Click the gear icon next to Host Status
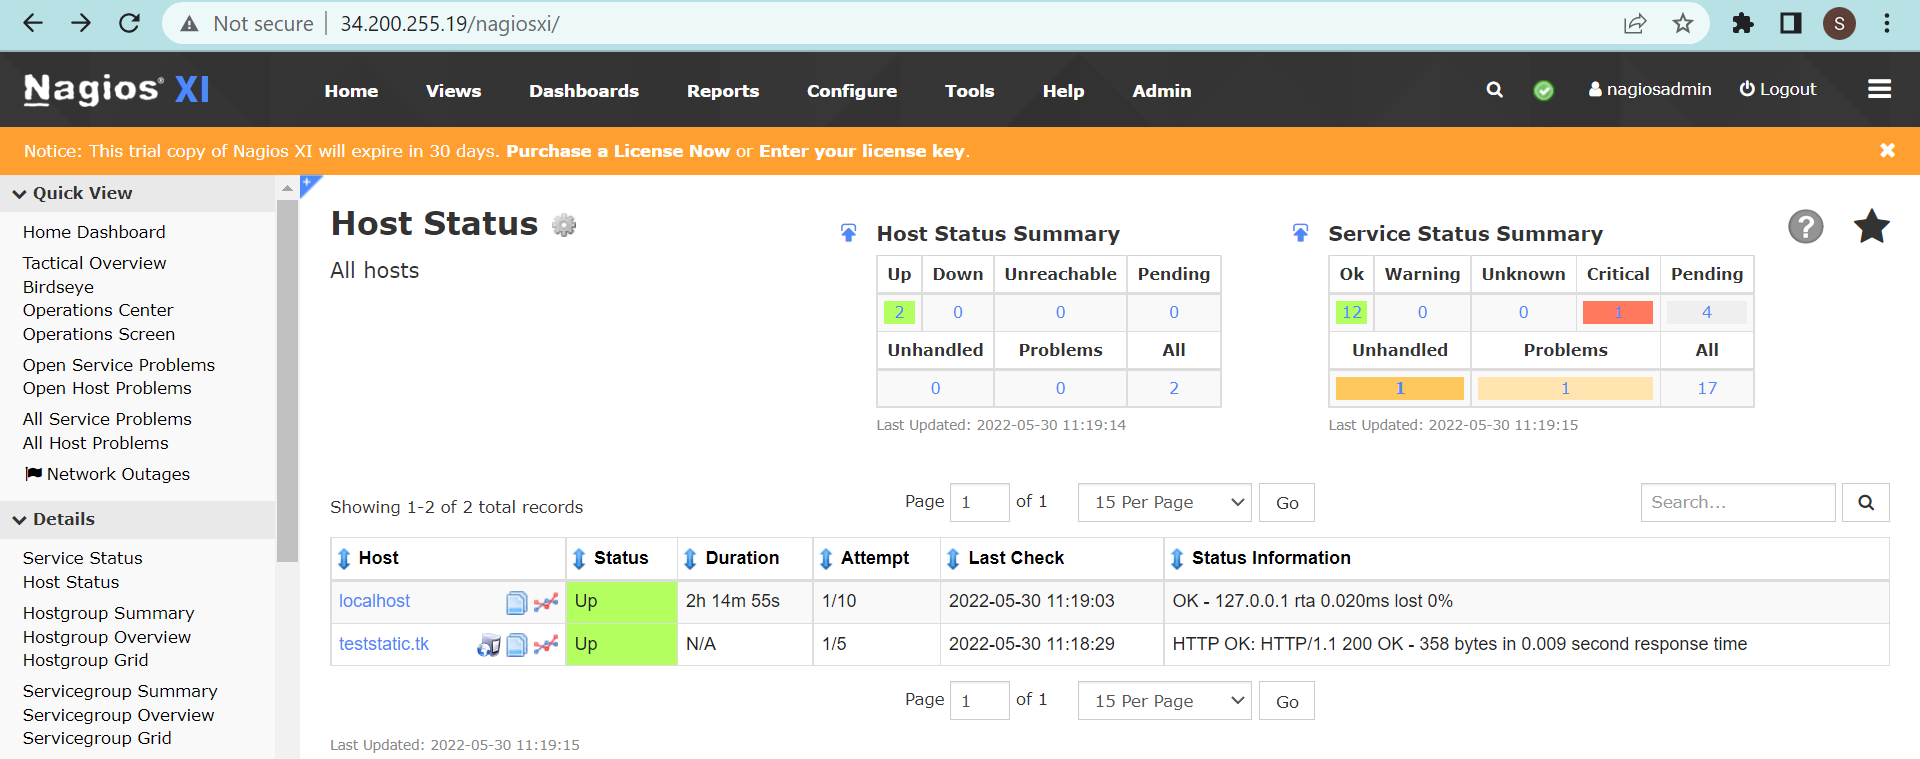1920x759 pixels. tap(564, 225)
